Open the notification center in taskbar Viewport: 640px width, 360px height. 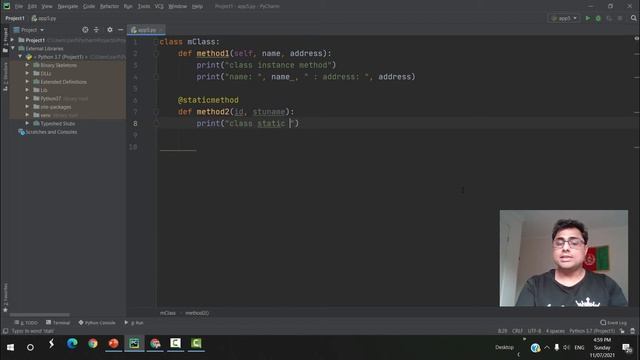pyautogui.click(x=627, y=348)
